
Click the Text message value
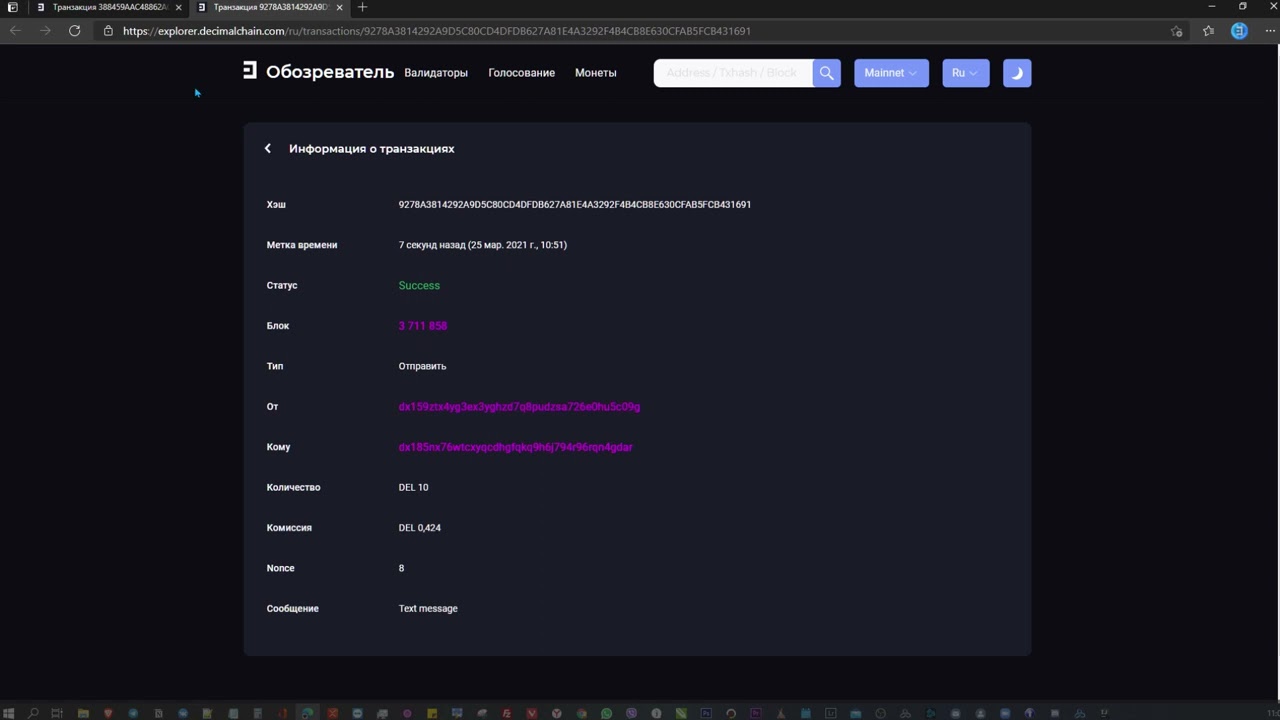click(x=428, y=608)
